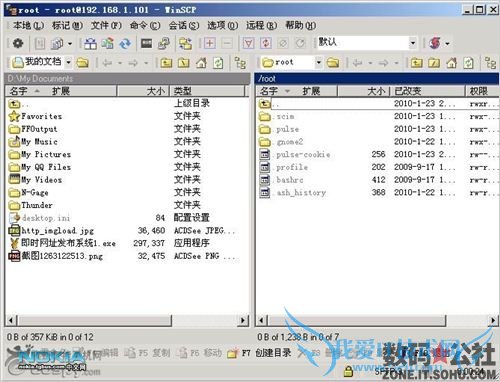Select http_imgload.jpg file

click(51, 230)
